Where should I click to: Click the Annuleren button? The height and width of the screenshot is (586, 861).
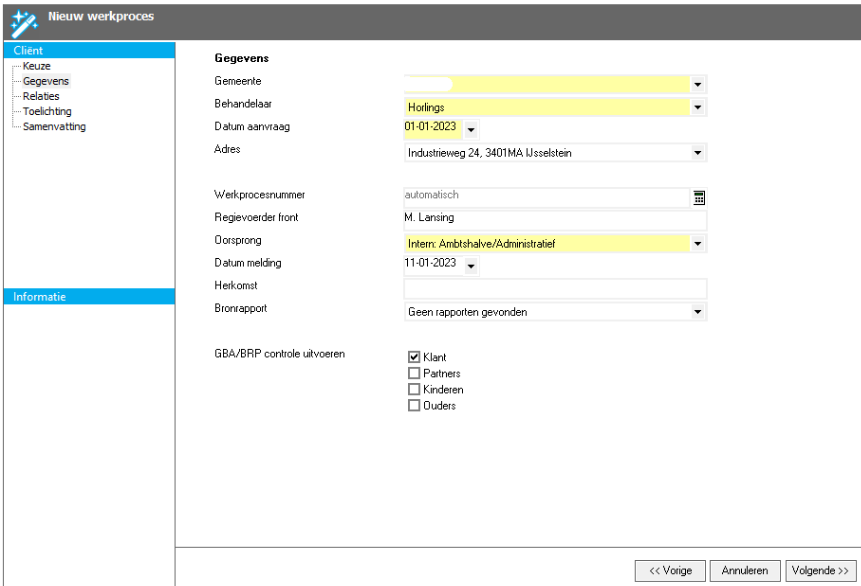(745, 570)
